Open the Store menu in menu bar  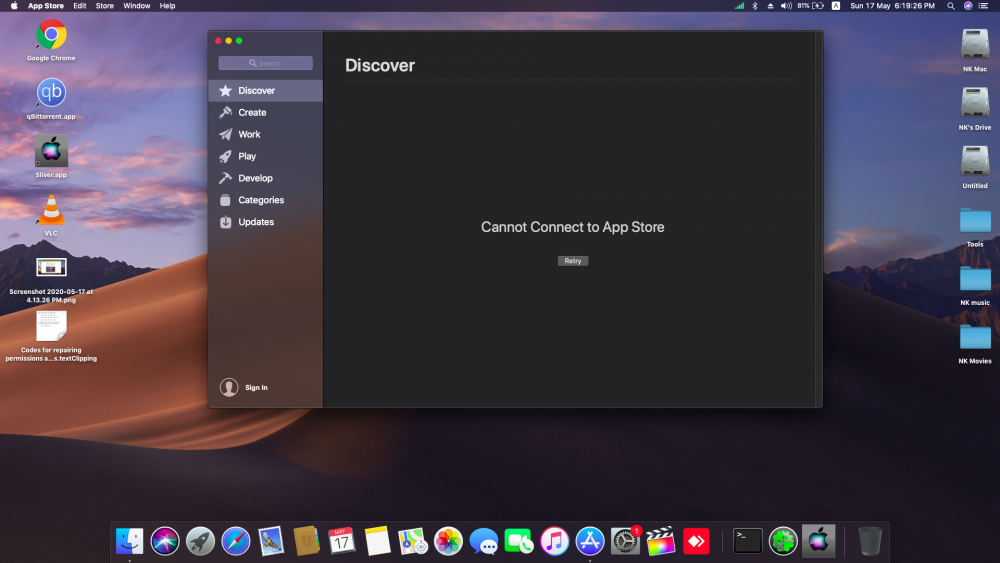pos(104,6)
